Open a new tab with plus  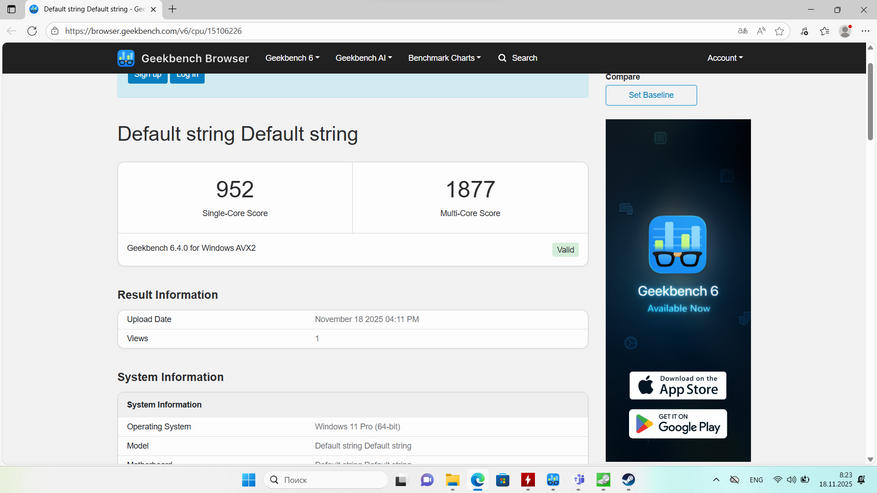pos(172,9)
